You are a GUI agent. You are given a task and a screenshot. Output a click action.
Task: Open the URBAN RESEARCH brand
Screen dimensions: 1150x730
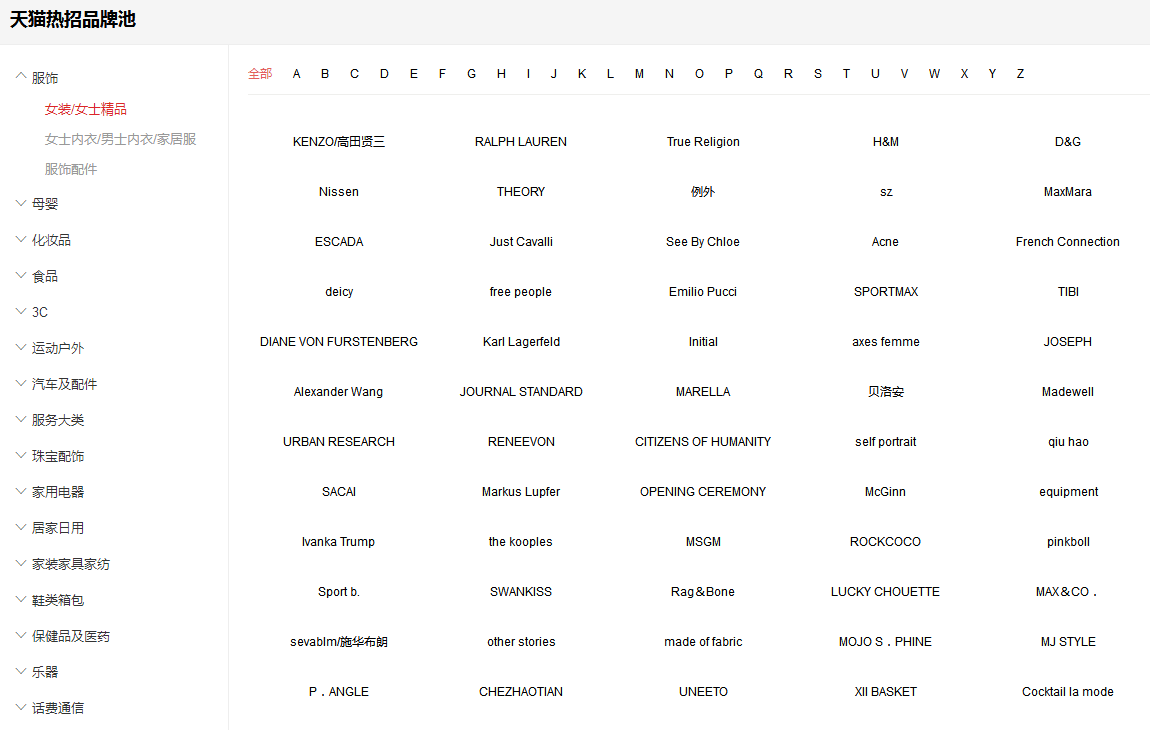[x=339, y=442]
